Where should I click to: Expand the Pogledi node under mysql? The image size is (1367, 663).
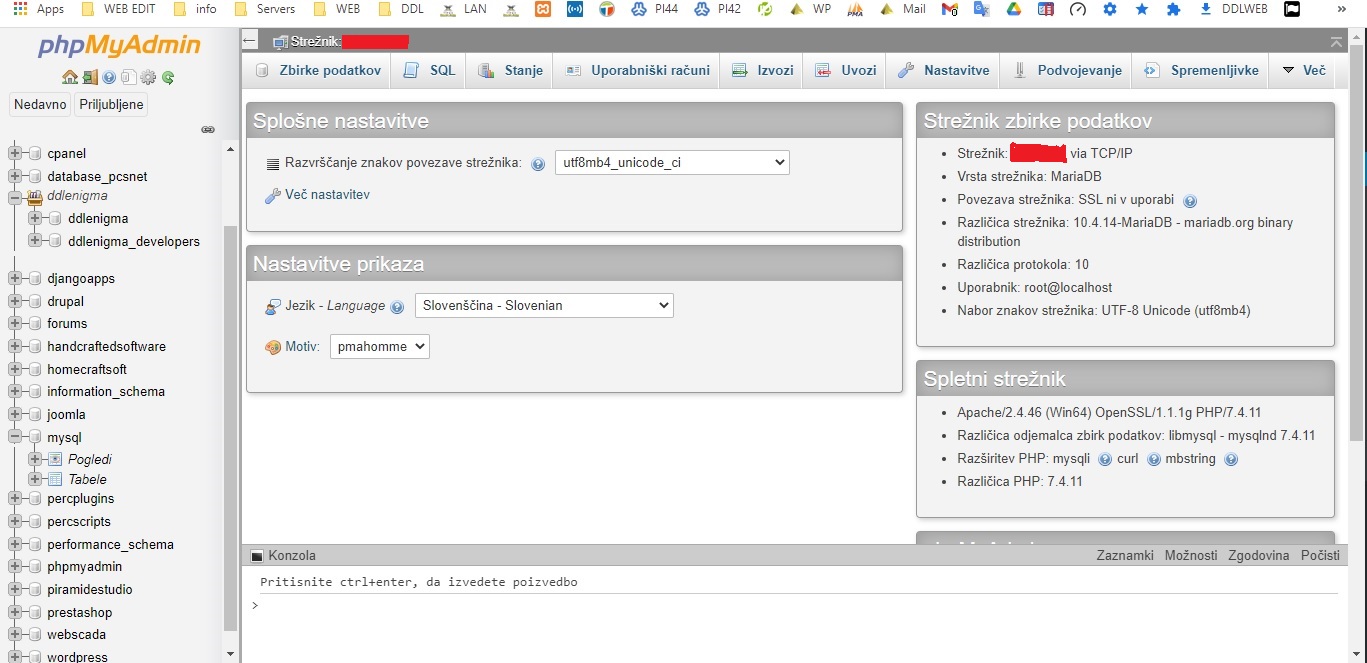(35, 459)
